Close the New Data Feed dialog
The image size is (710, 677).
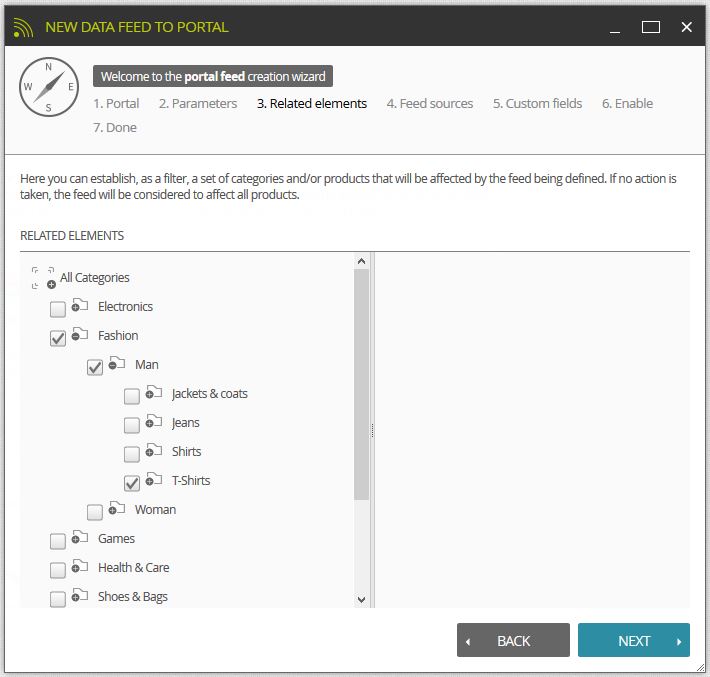pyautogui.click(x=686, y=27)
